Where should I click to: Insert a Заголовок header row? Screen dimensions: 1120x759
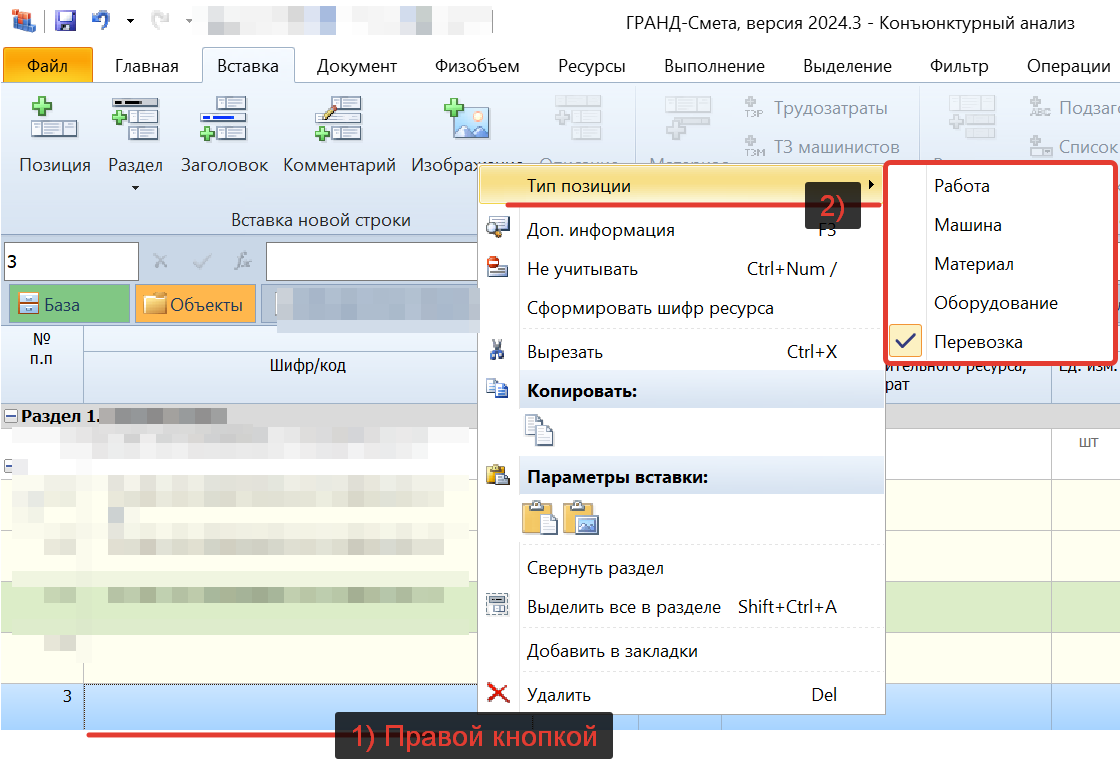tap(224, 136)
